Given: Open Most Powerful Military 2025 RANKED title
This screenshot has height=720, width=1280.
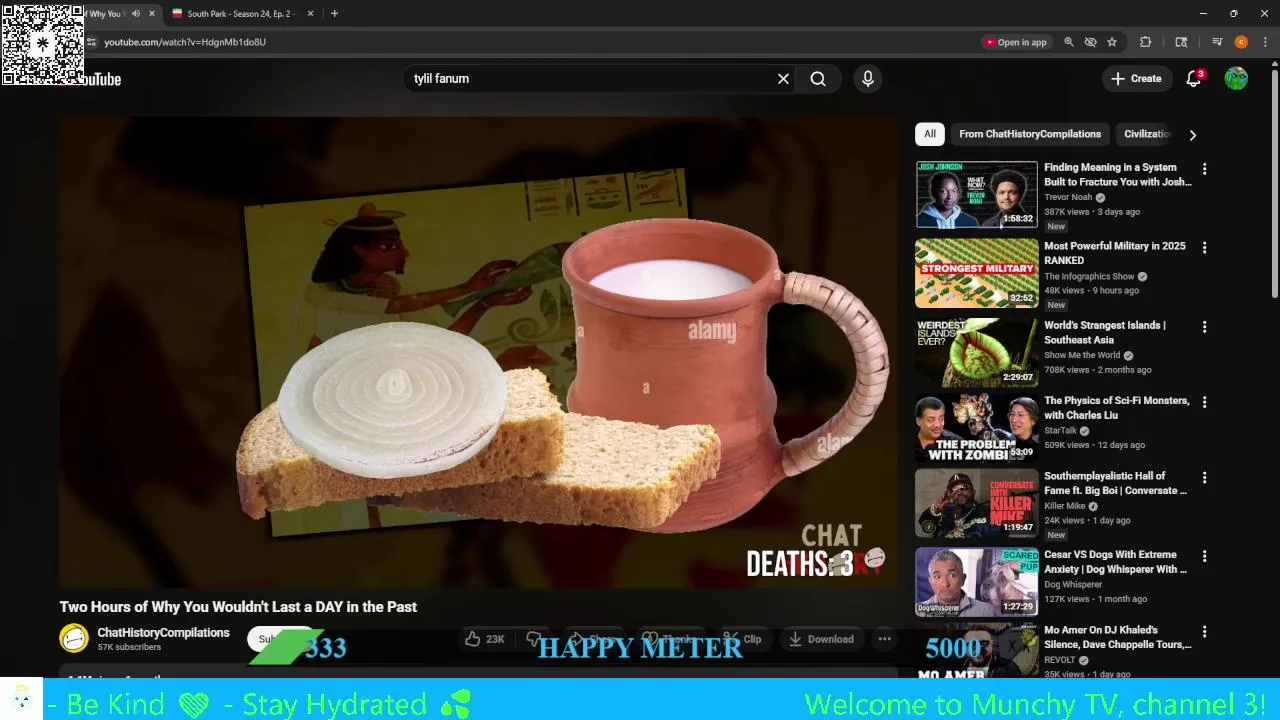Looking at the screenshot, I should point(1115,253).
